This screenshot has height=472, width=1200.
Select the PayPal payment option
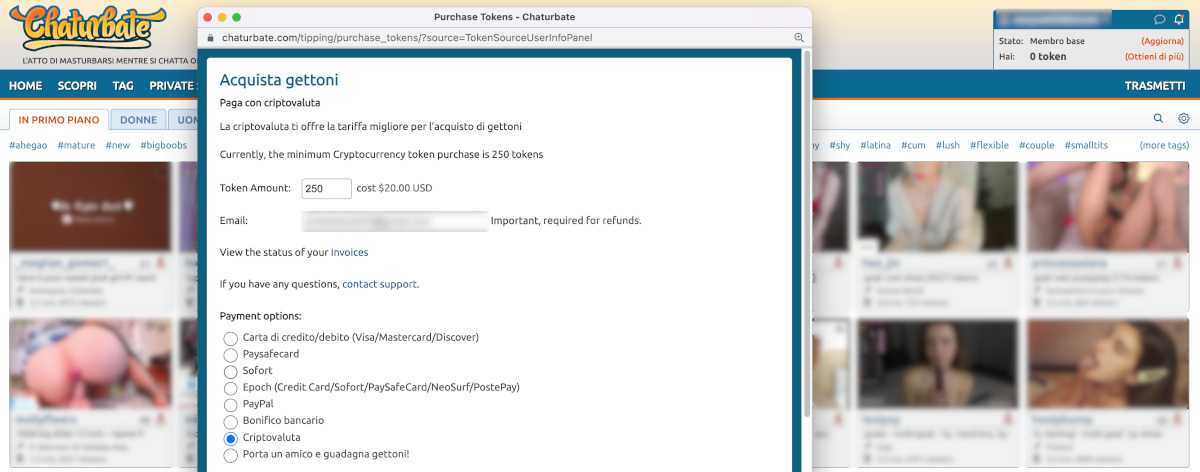(x=231, y=405)
